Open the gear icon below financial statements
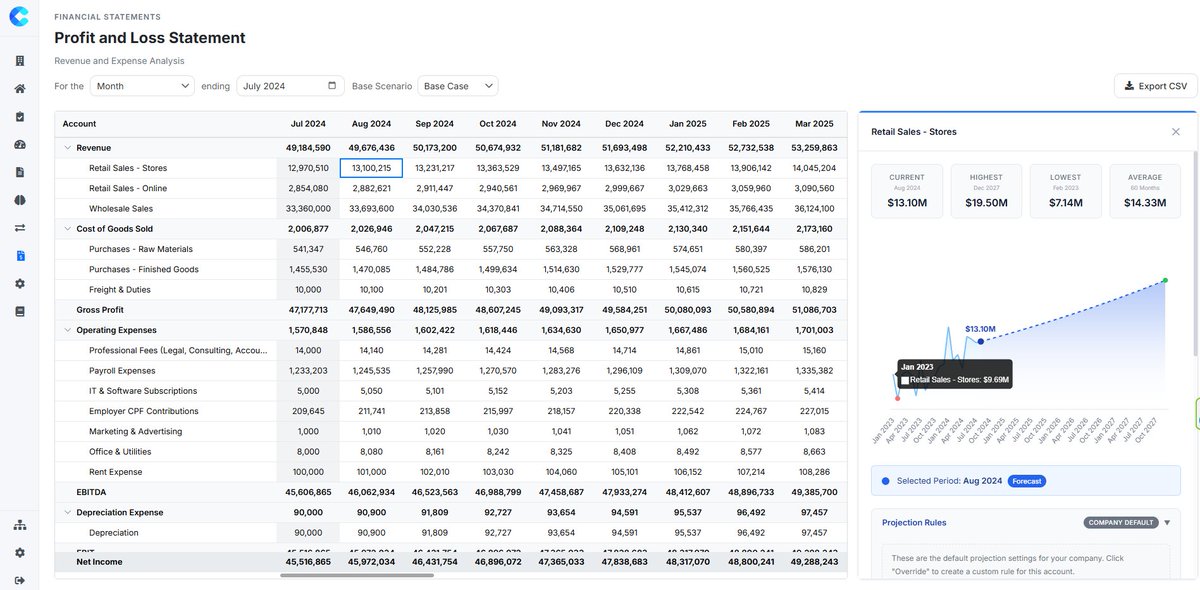The width and height of the screenshot is (1200, 590). 19,284
